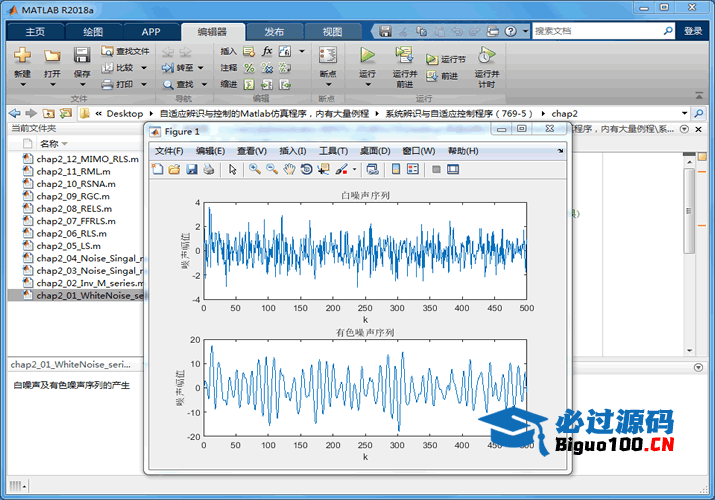Select the Data Cursor tool in Figure 1
This screenshot has height=500, width=715.
coord(324,170)
